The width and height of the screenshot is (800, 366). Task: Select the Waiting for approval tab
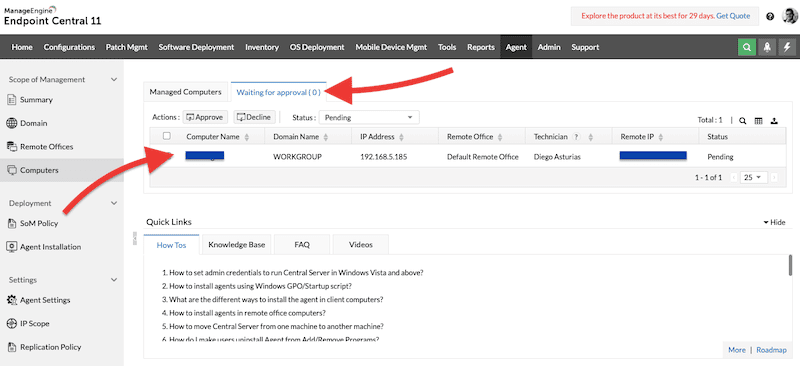pos(279,92)
